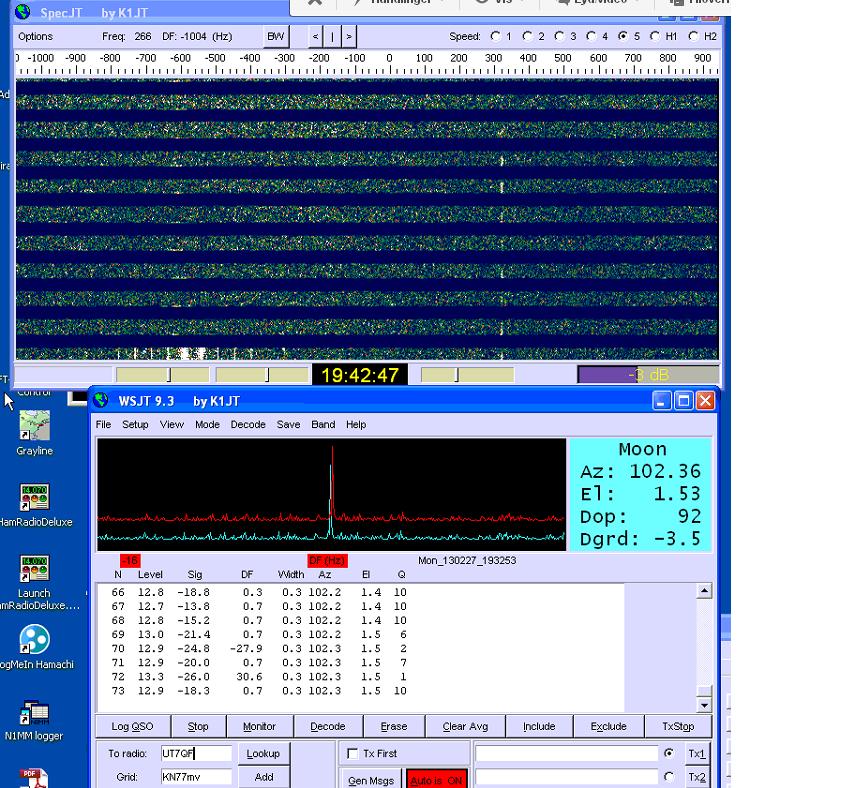Open the Decode menu in WSJT
The image size is (844, 788).
coord(248,424)
